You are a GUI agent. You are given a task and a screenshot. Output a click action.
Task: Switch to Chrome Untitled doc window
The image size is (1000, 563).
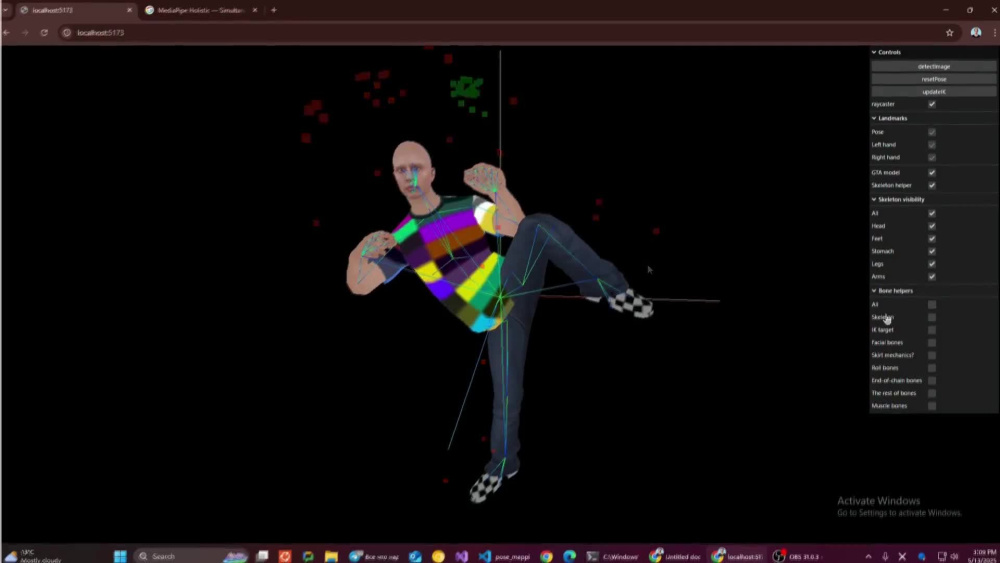675,556
